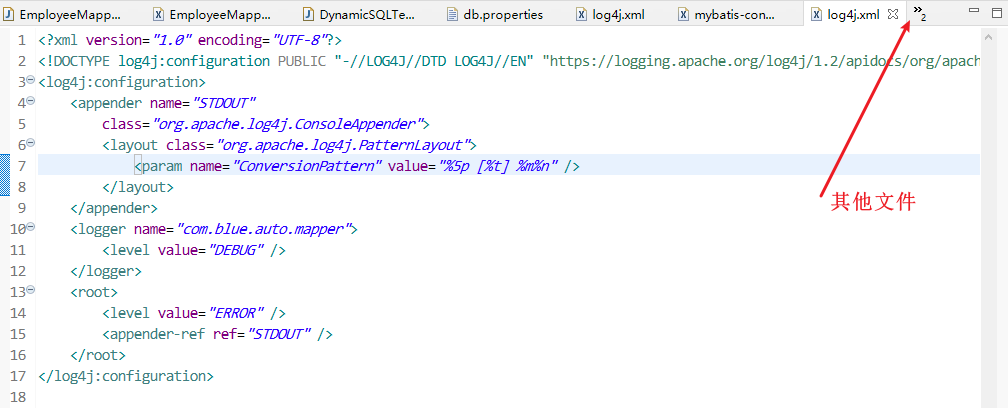Open the db.properties editor tab
This screenshot has width=1008, height=408.
tap(495, 13)
